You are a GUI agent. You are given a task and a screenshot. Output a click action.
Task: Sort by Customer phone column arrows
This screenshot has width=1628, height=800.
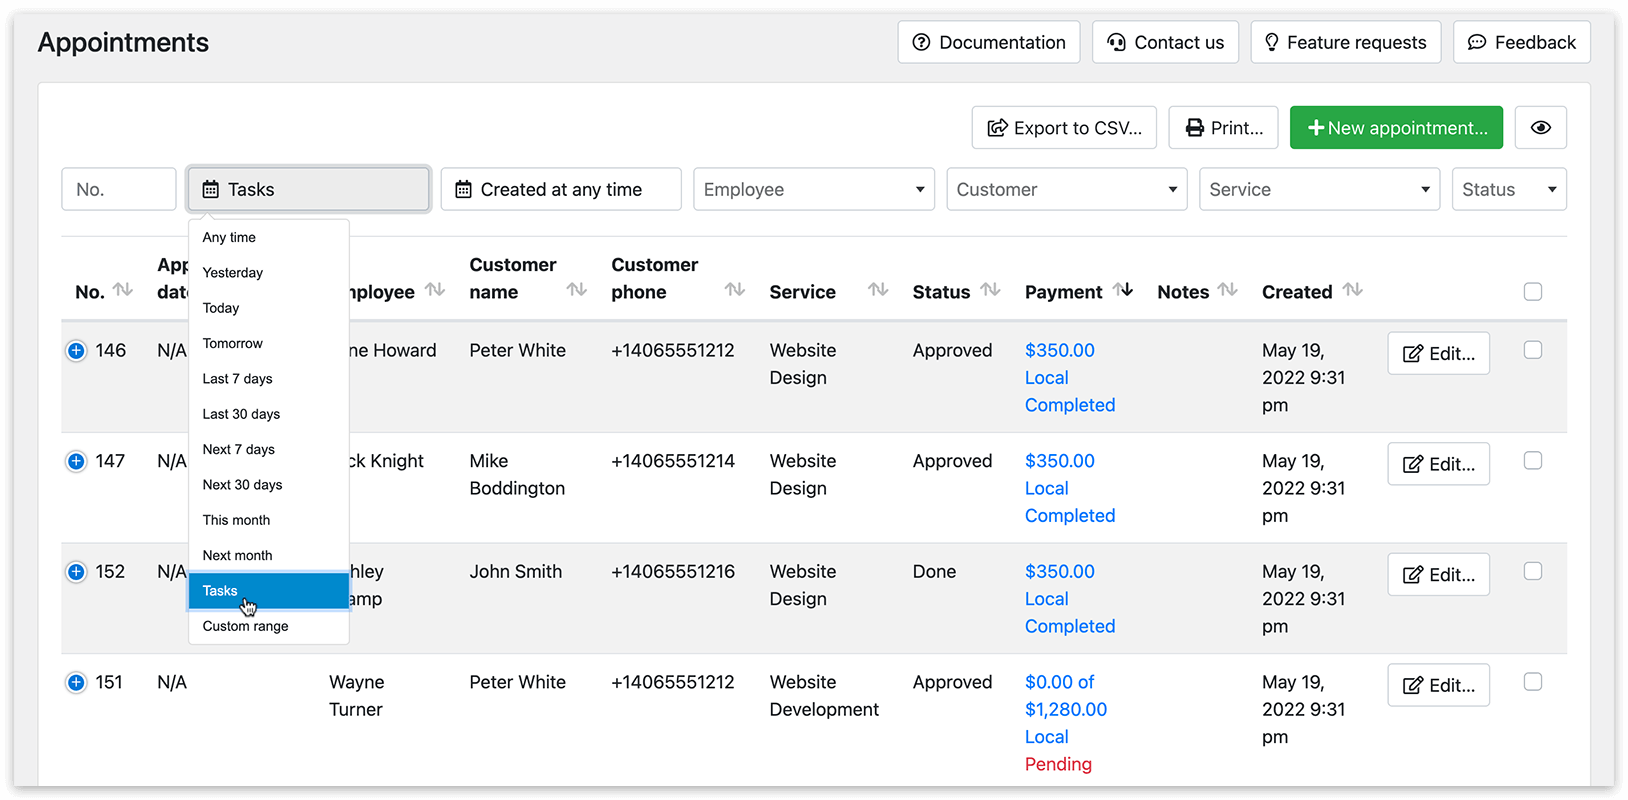pyautogui.click(x=735, y=290)
